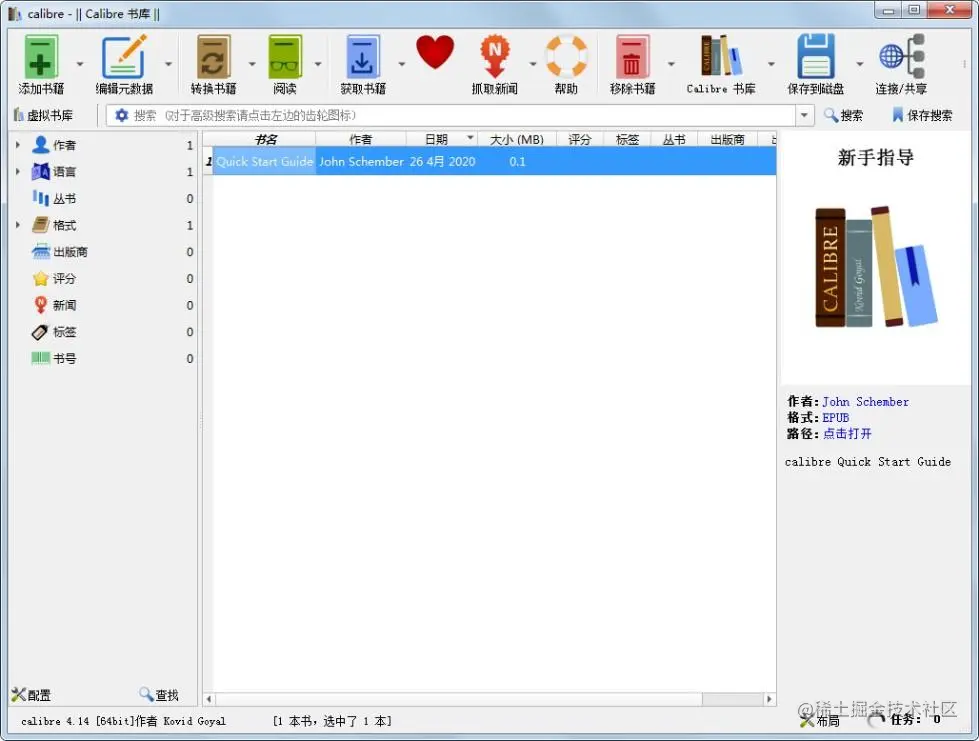Click the Remove books (移除书籍) icon
This screenshot has width=979, height=741.
[632, 57]
